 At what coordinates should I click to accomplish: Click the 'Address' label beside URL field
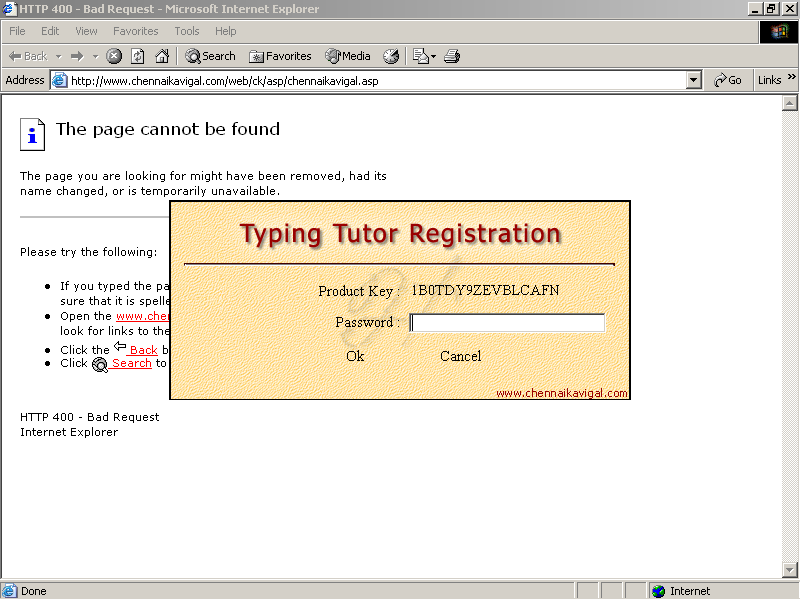pos(24,80)
